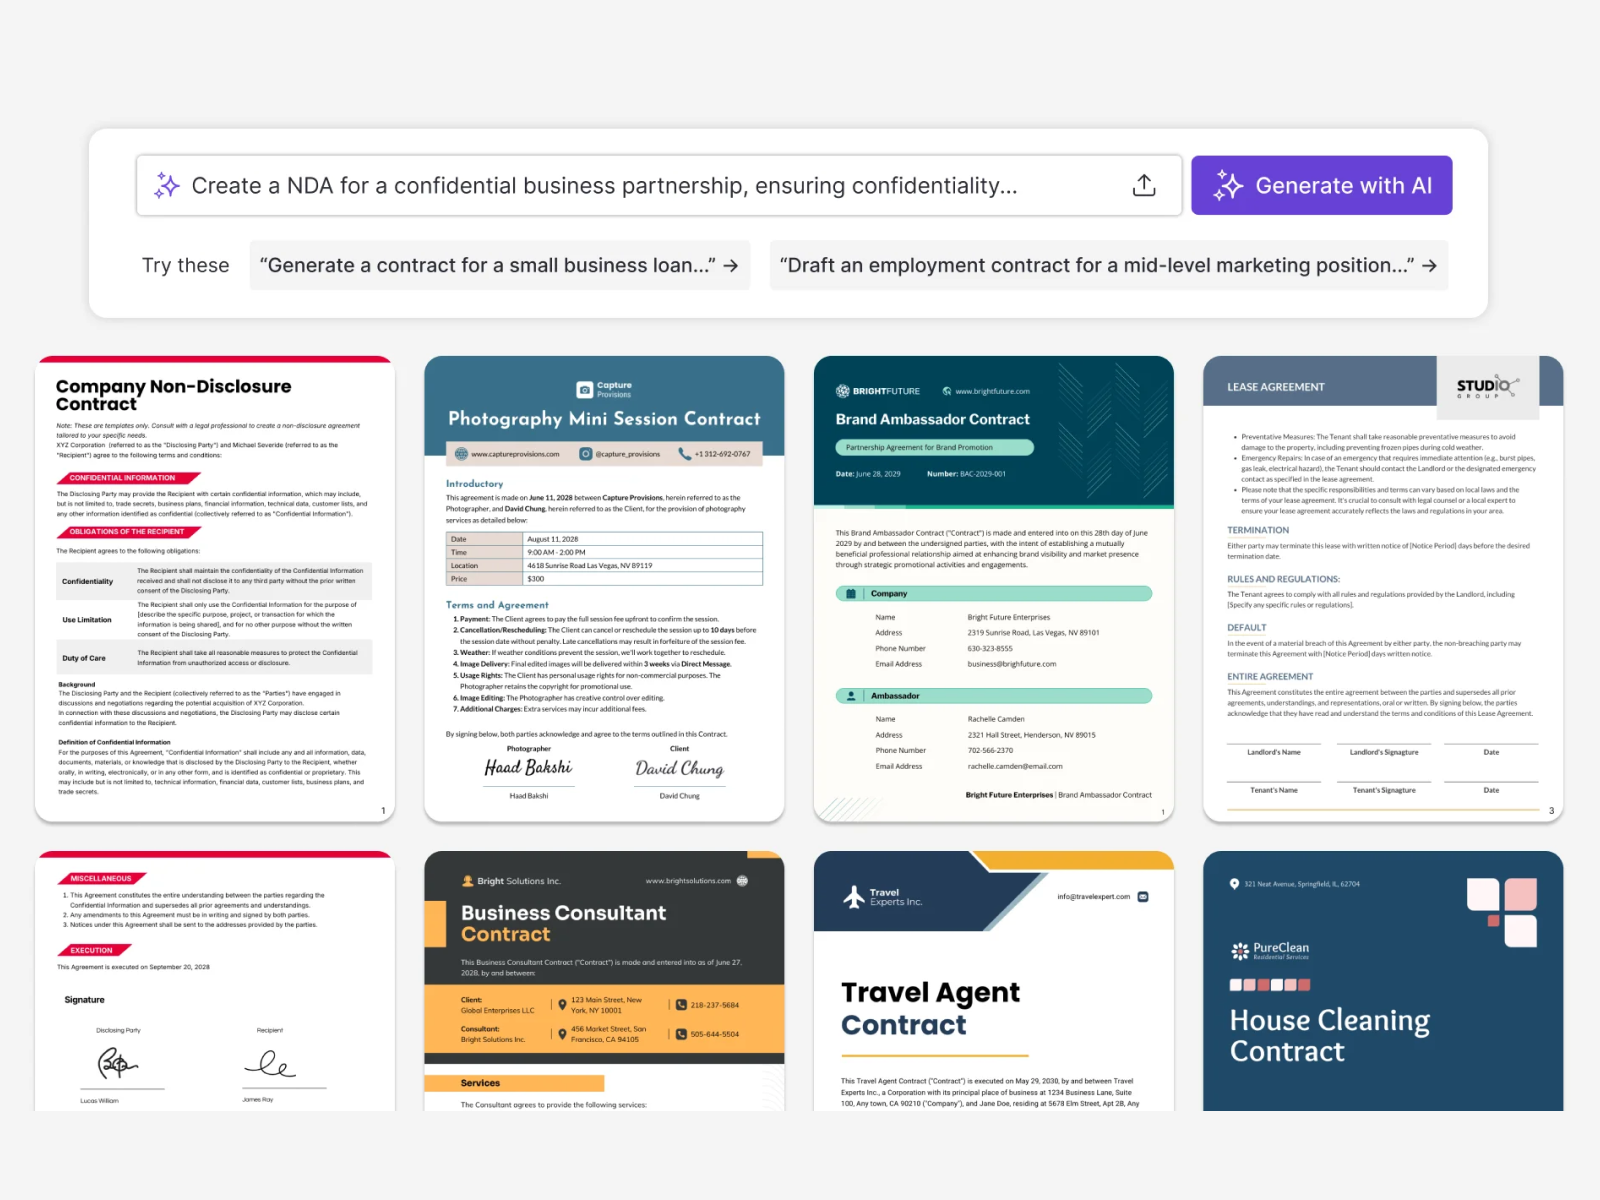Click arrow beside small business loan suggestion
This screenshot has width=1600, height=1200.
(x=731, y=266)
